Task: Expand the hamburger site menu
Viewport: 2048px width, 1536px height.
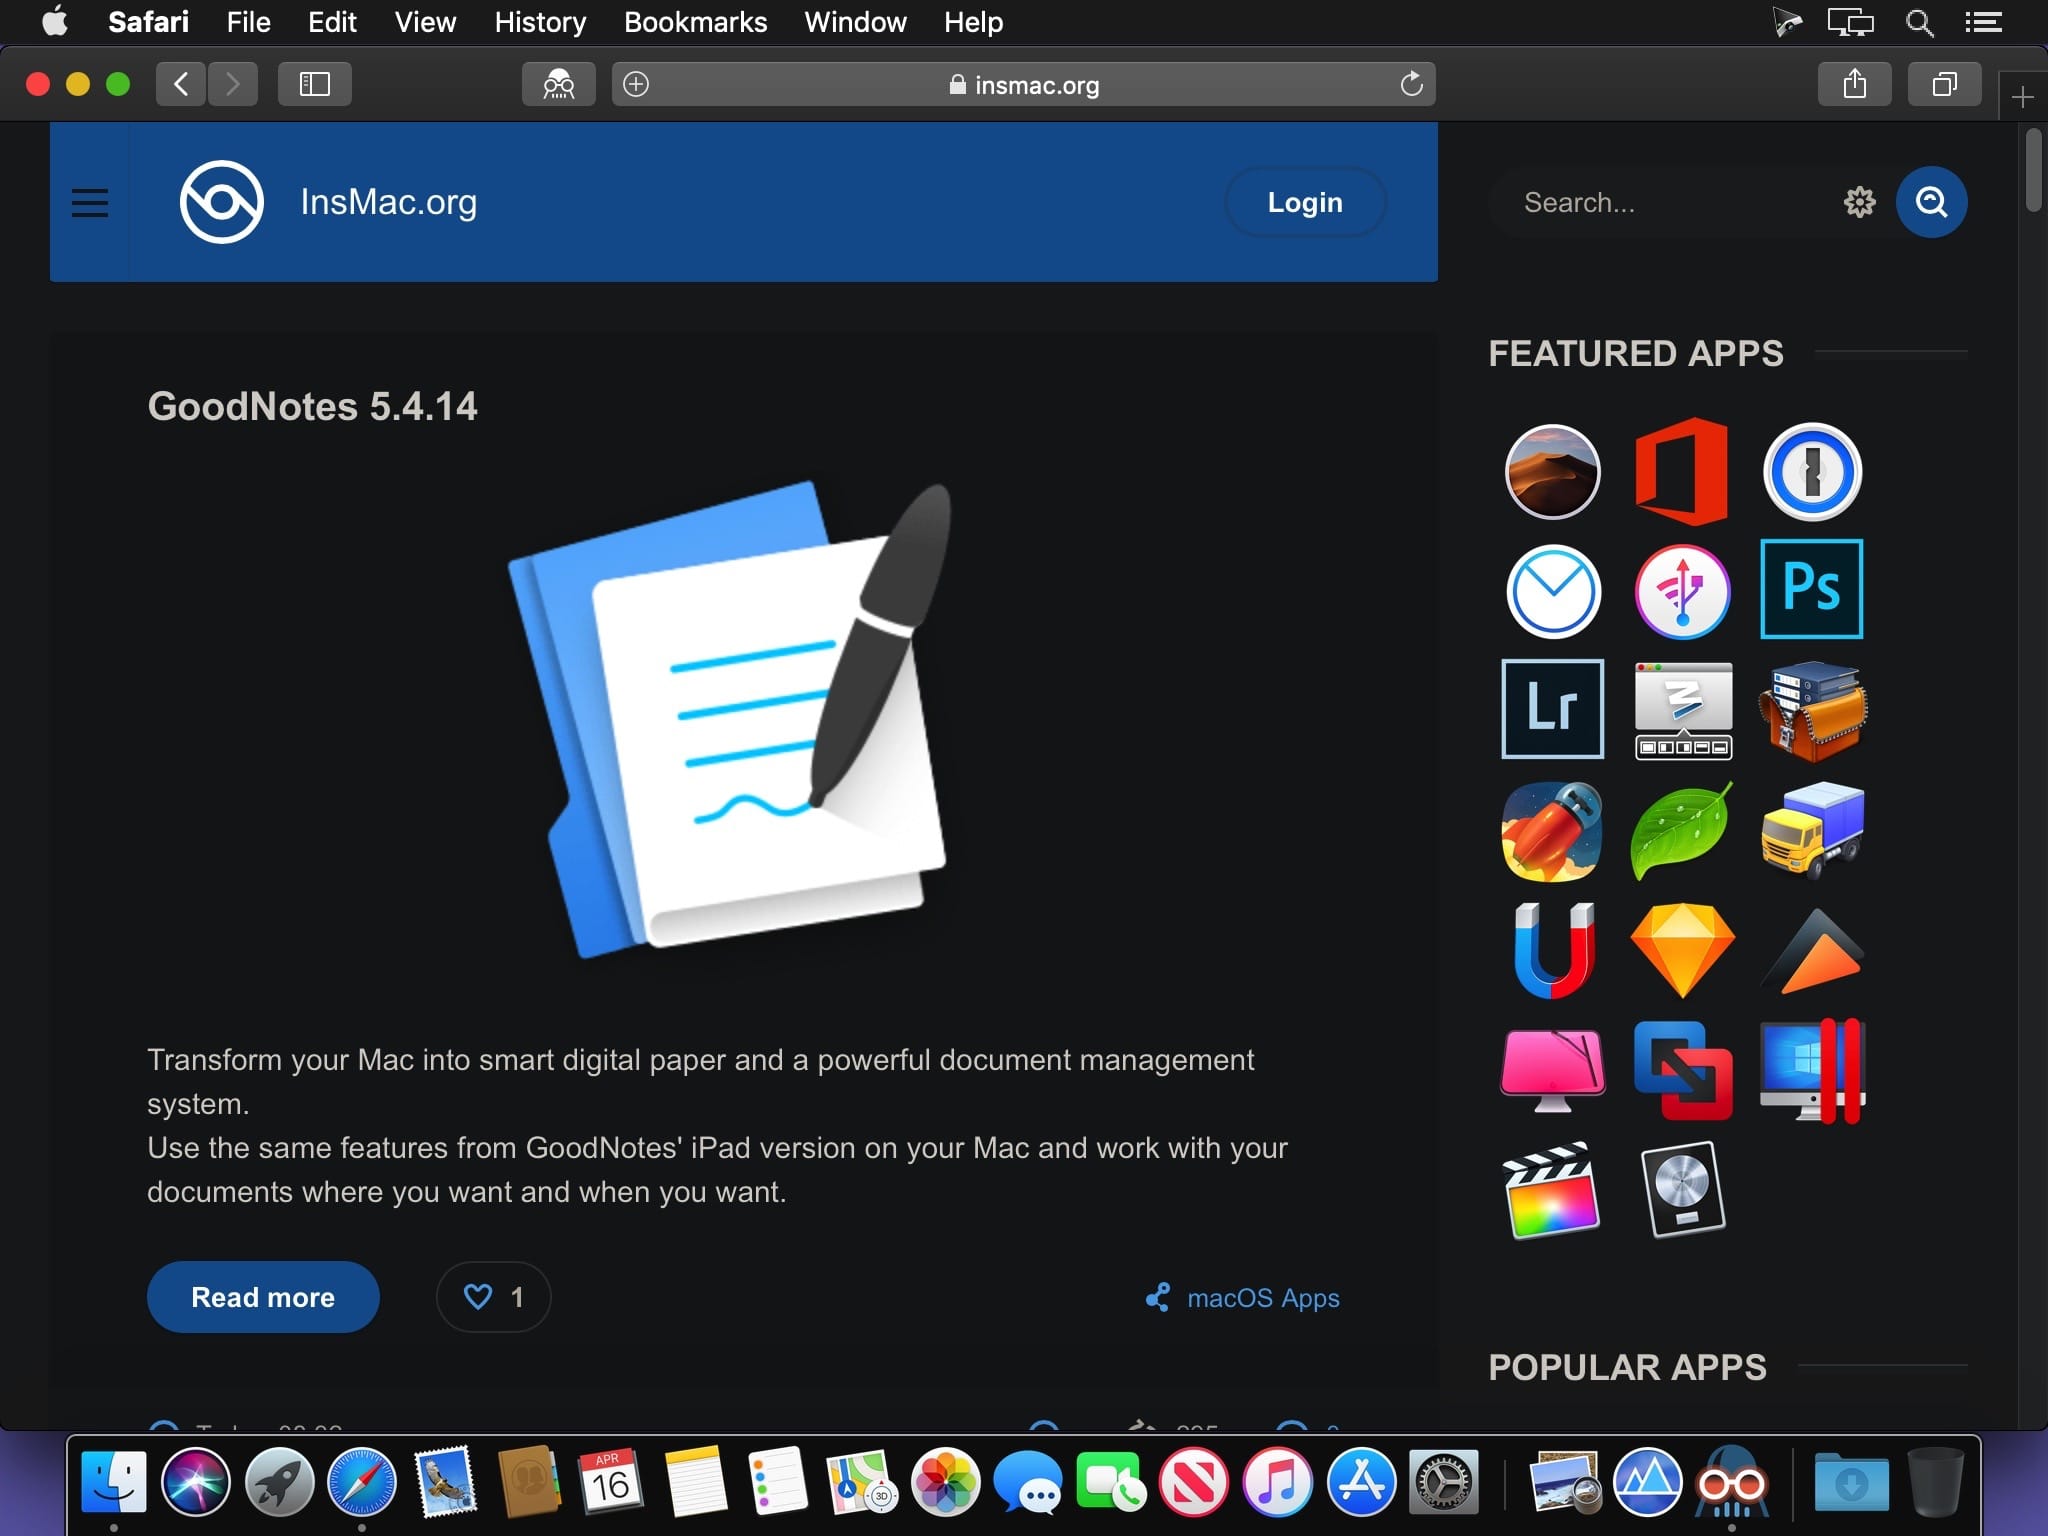Action: 90,203
